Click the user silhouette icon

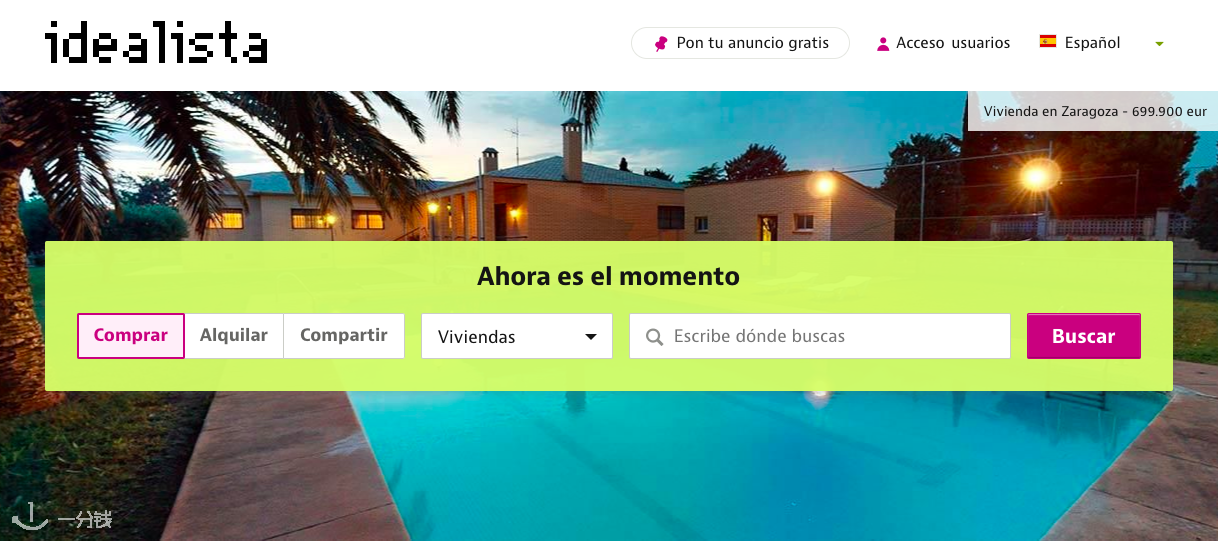(883, 44)
